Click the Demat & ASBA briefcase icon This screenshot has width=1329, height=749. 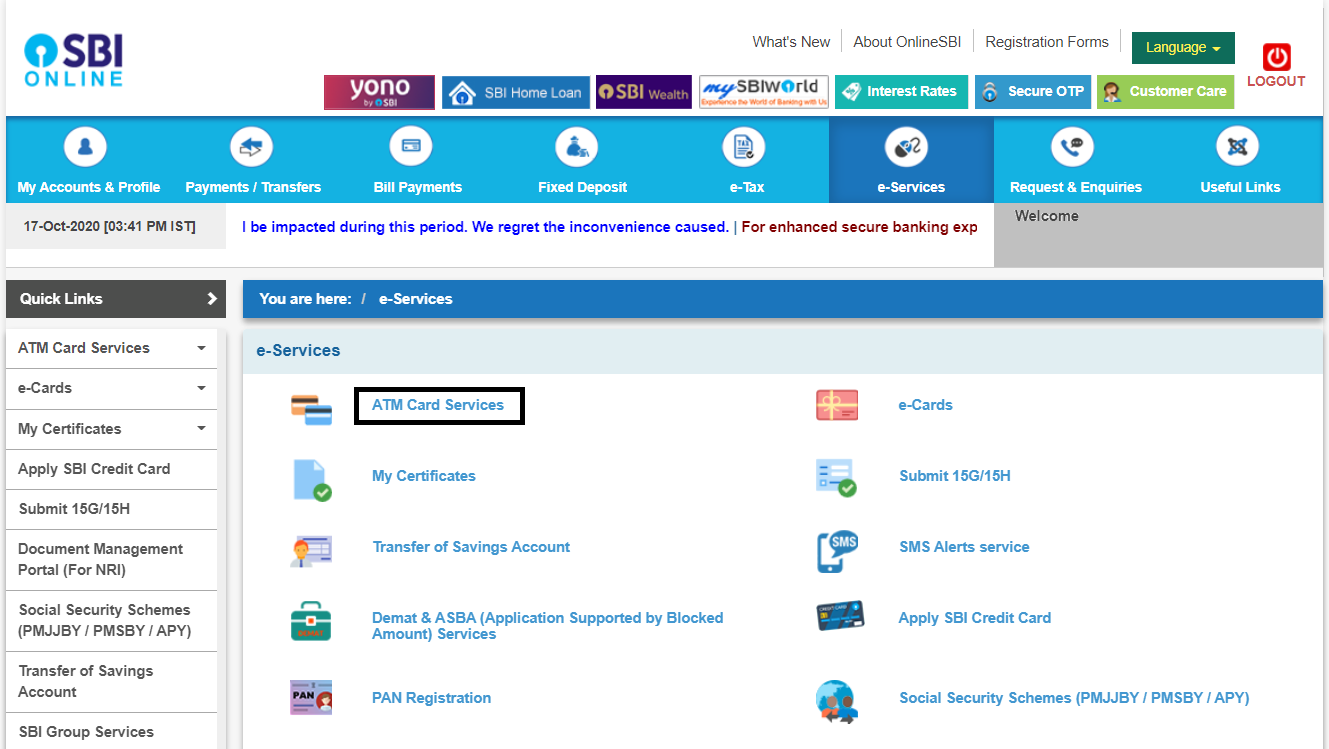pyautogui.click(x=311, y=621)
